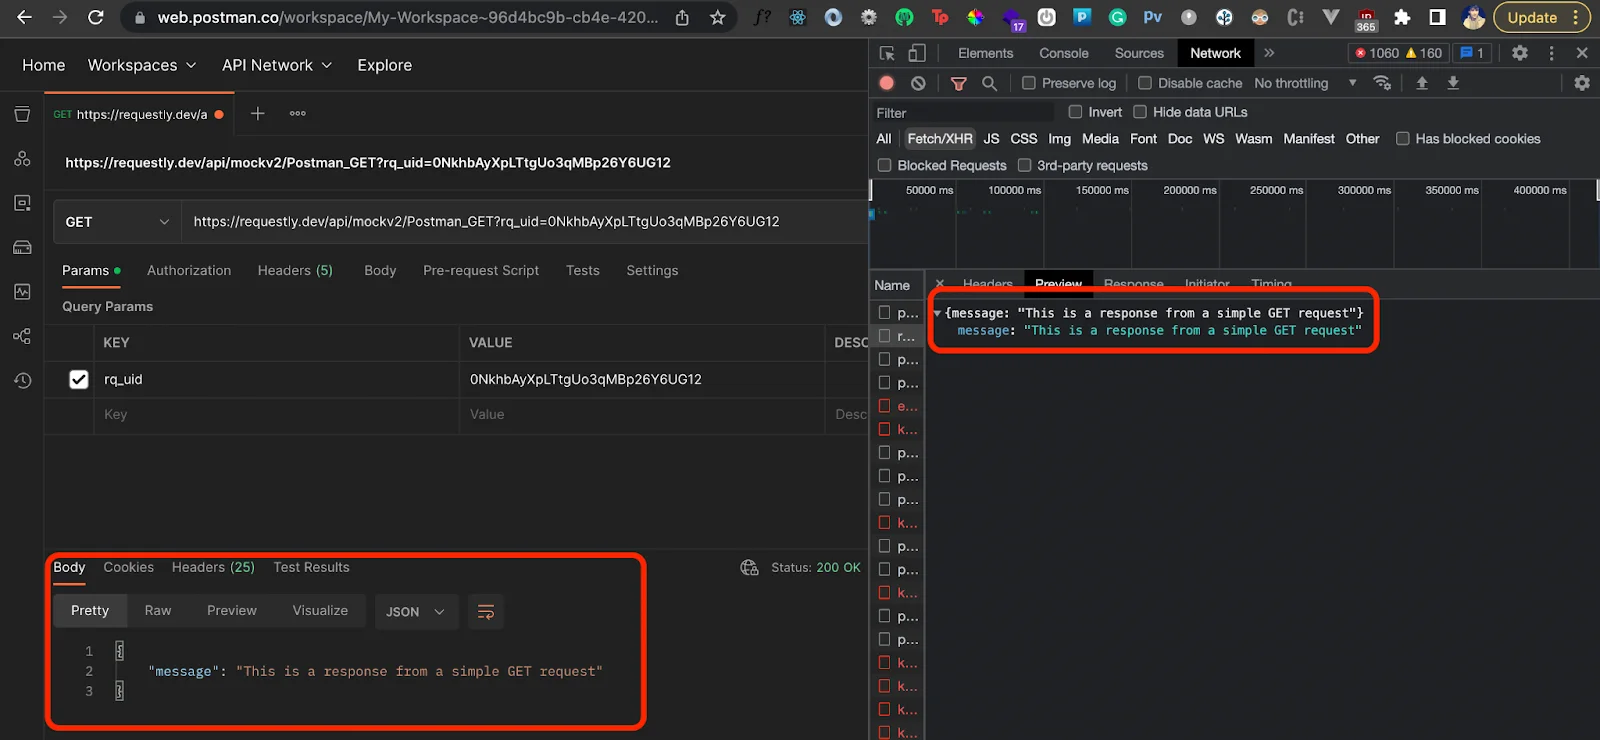The width and height of the screenshot is (1600, 740).
Task: Clear the network log
Action: point(918,83)
